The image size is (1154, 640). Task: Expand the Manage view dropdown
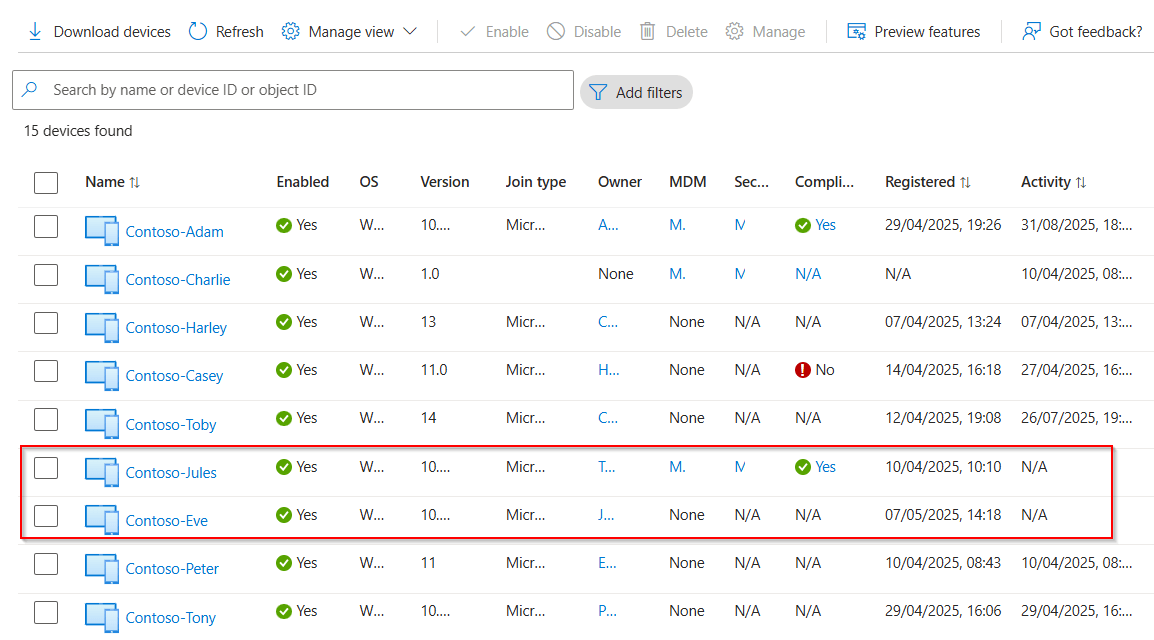click(410, 31)
